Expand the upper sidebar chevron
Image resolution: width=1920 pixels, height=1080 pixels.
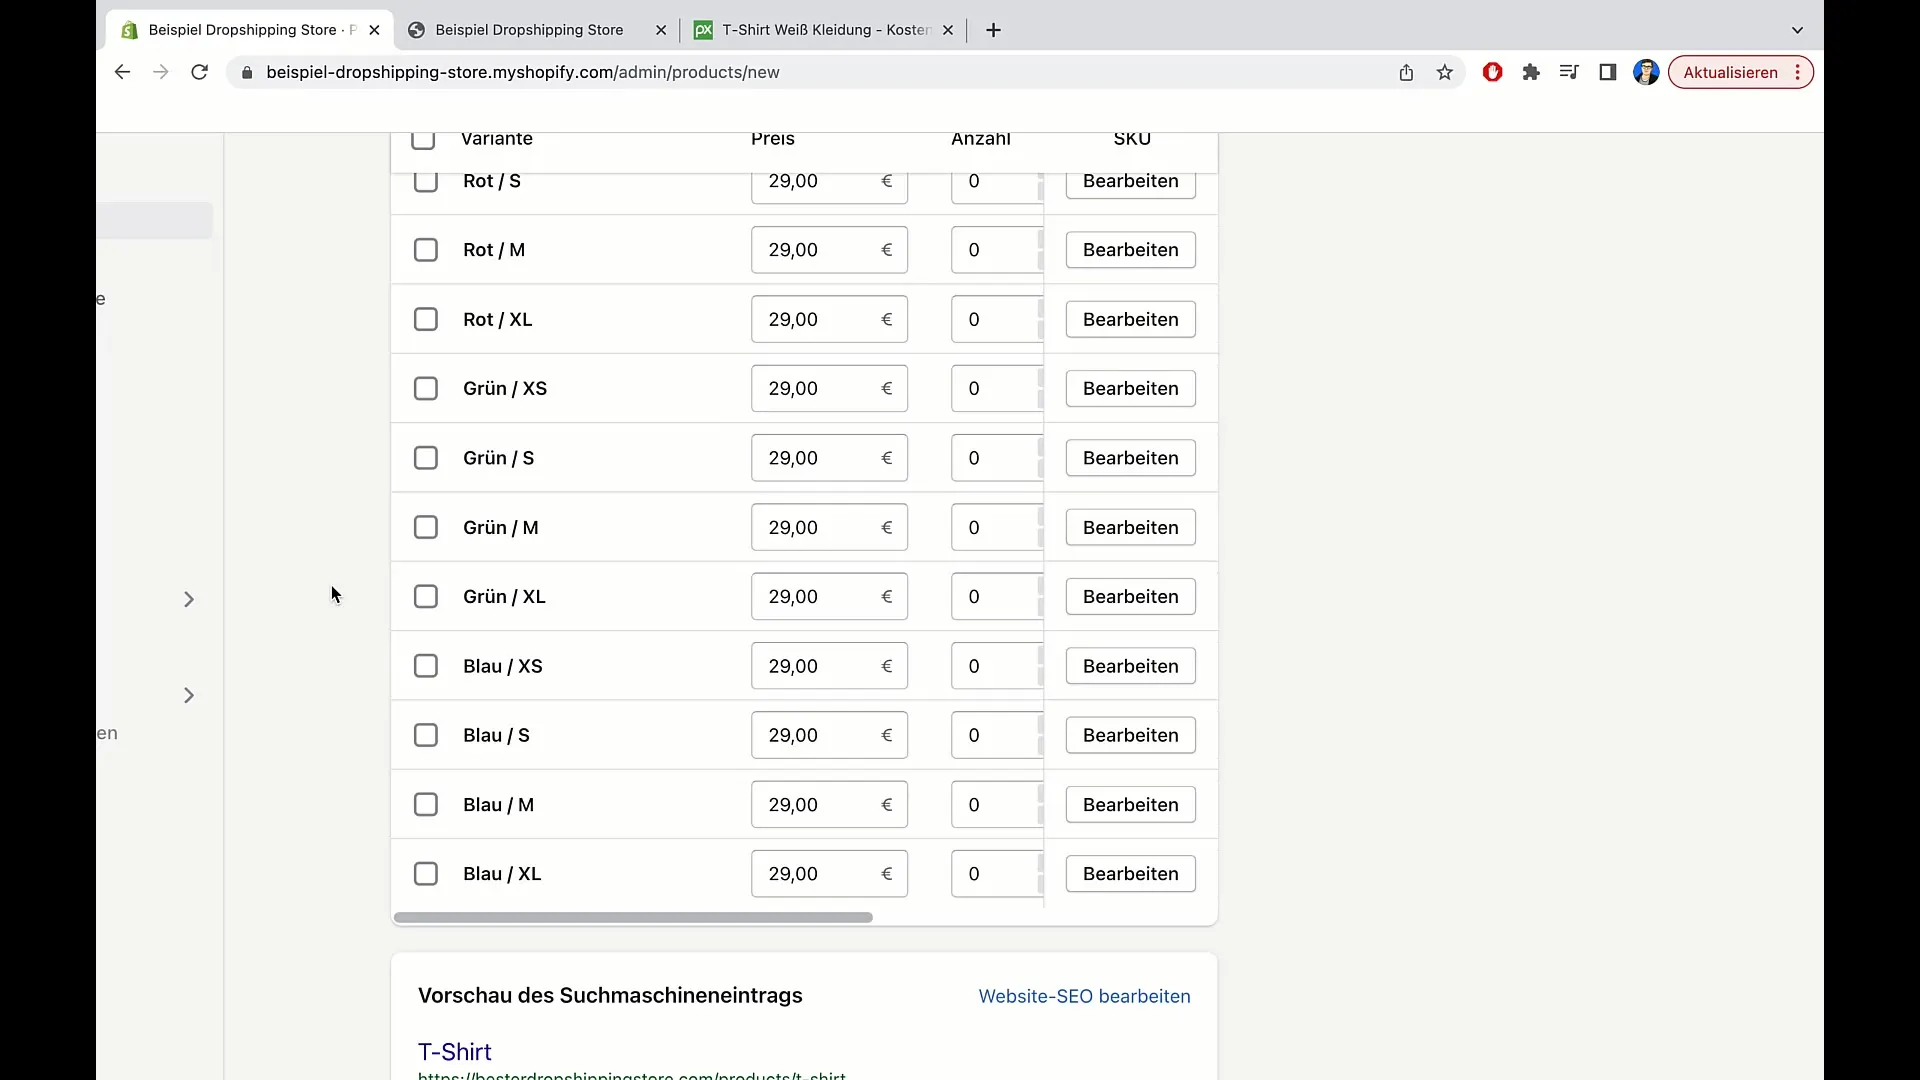(x=188, y=599)
